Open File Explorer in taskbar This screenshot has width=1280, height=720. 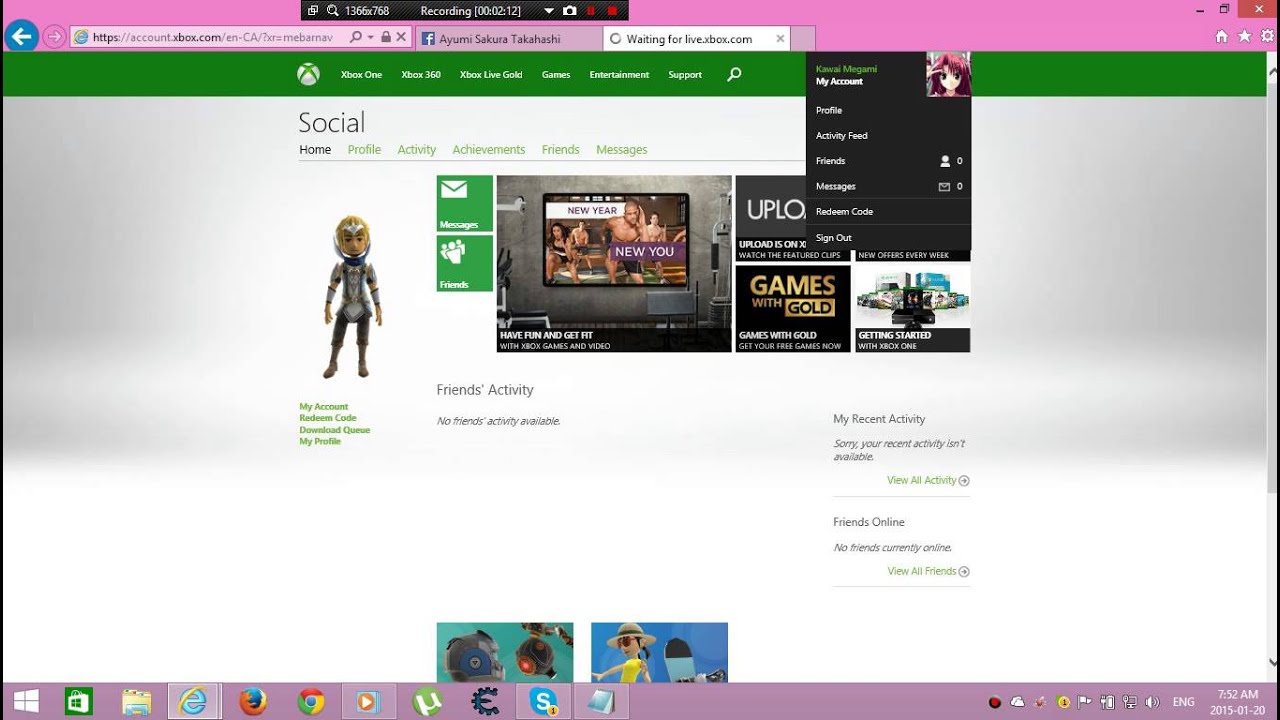[137, 702]
